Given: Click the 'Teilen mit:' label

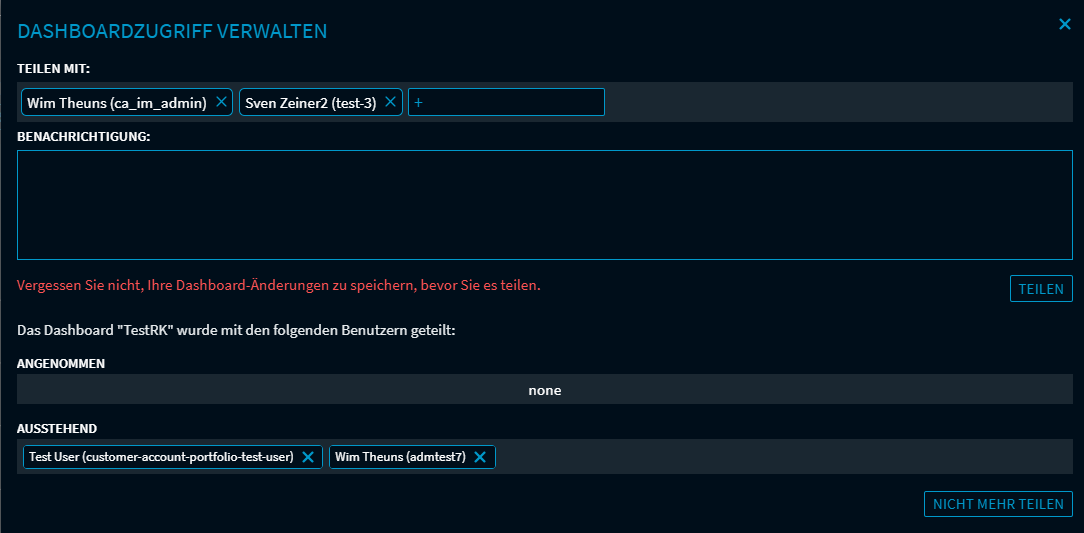Looking at the screenshot, I should [x=54, y=69].
